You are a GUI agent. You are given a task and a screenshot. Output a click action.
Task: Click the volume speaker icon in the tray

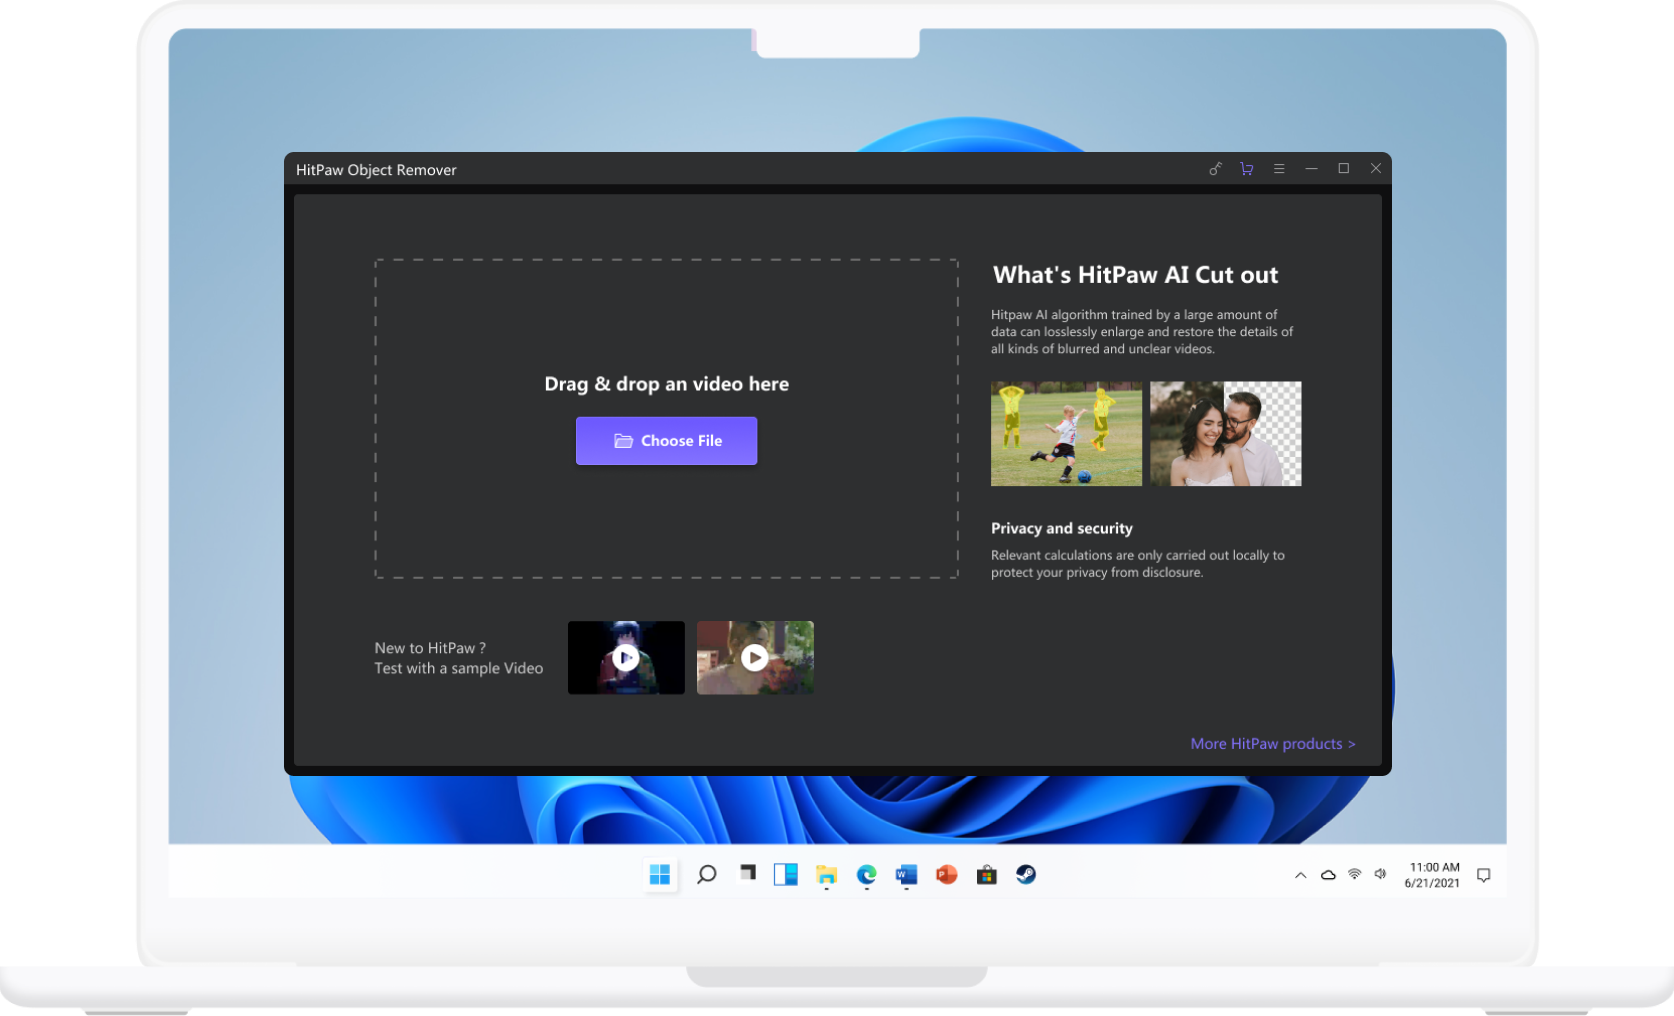point(1380,874)
